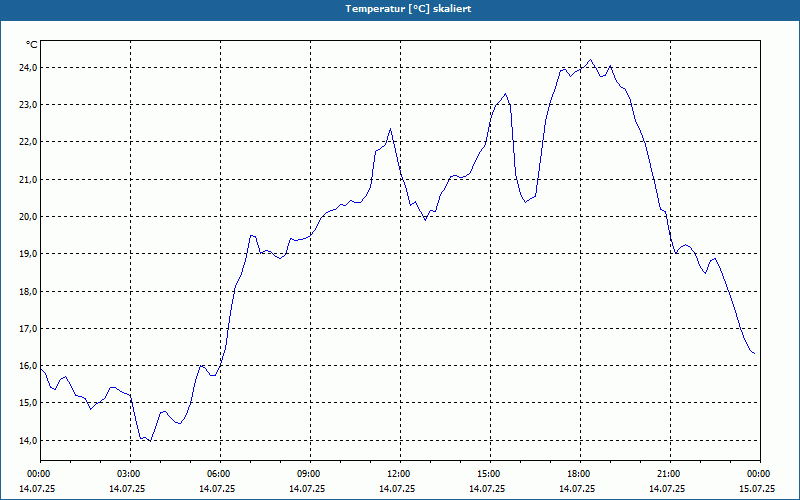Select the 20,0 y-axis label
Image resolution: width=800 pixels, height=500 pixels.
(x=28, y=216)
